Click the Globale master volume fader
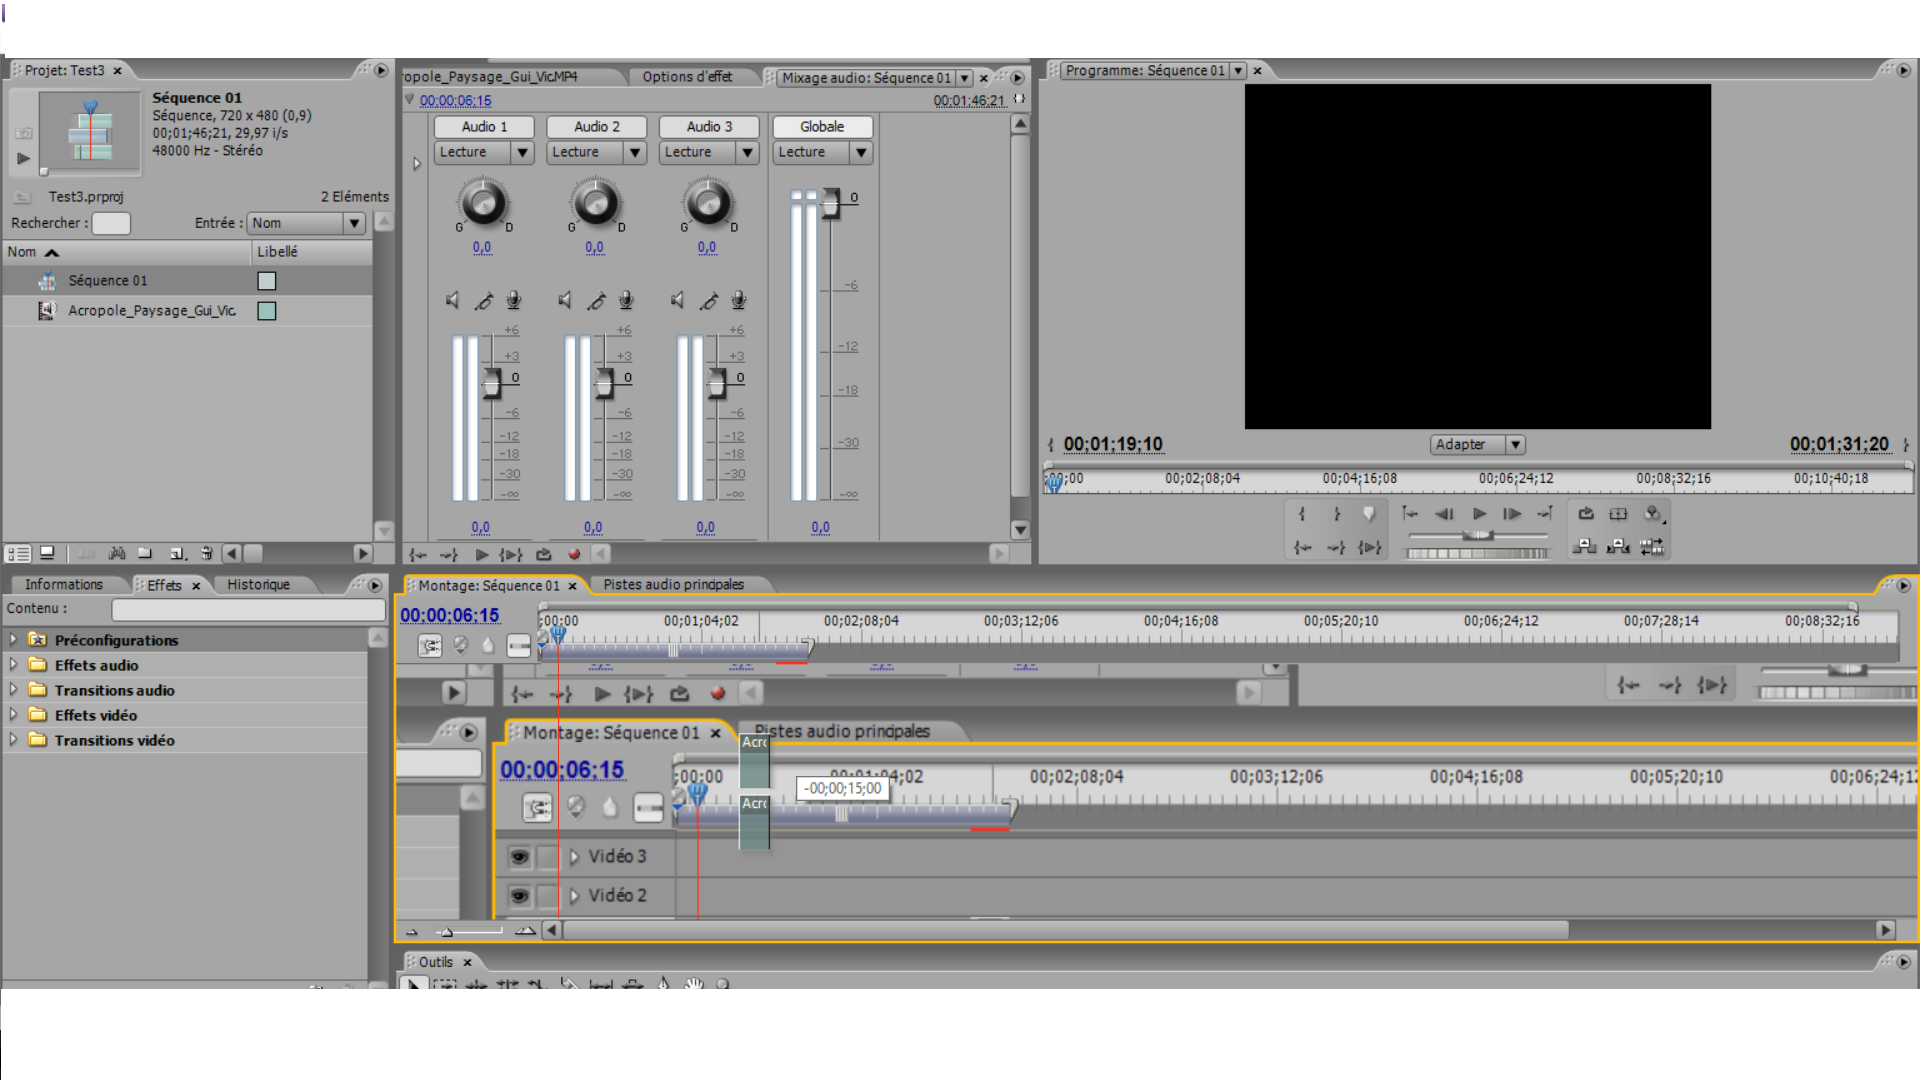Viewport: 1920px width, 1080px height. click(x=830, y=204)
